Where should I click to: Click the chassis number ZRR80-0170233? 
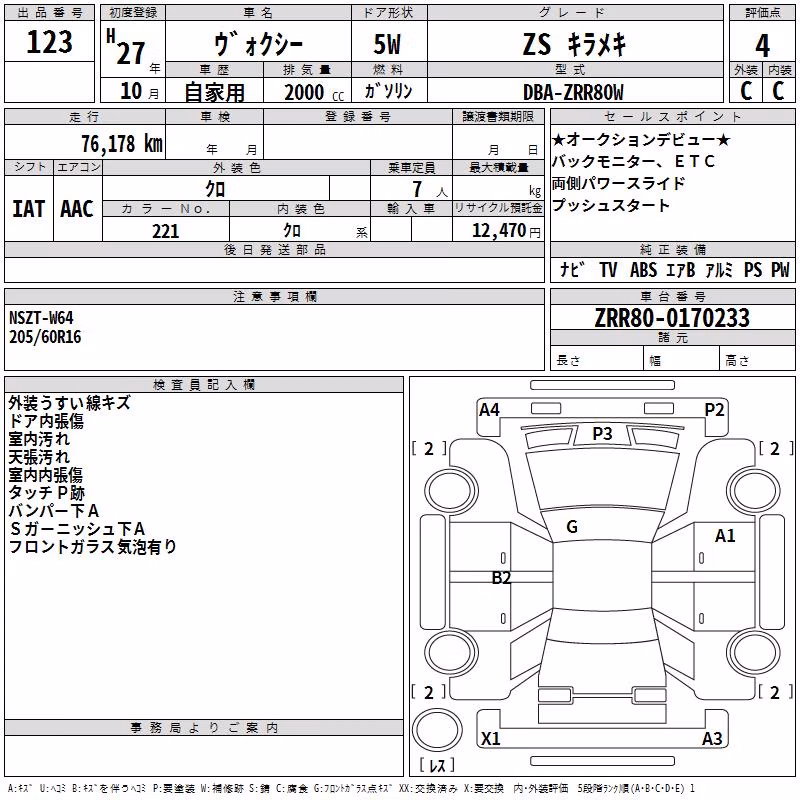[x=672, y=318]
